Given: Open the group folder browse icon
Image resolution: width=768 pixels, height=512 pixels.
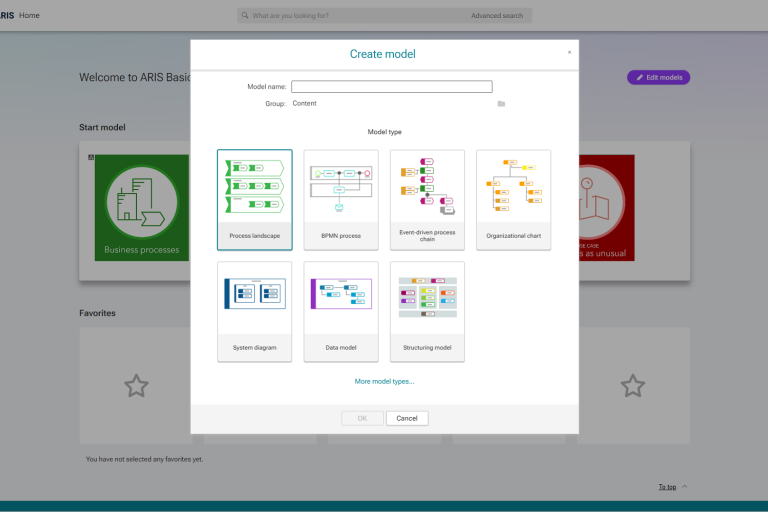Looking at the screenshot, I should (501, 103).
